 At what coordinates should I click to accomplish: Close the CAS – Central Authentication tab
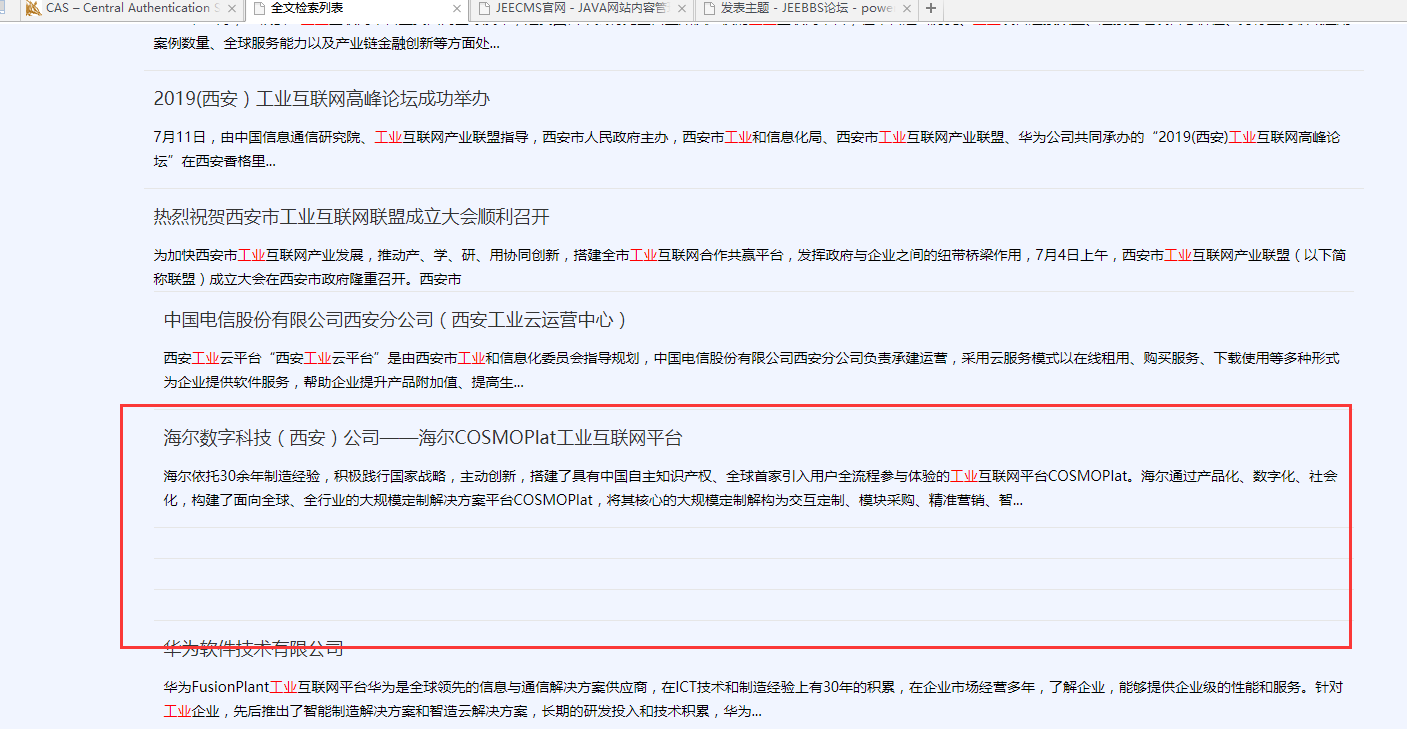point(232,8)
